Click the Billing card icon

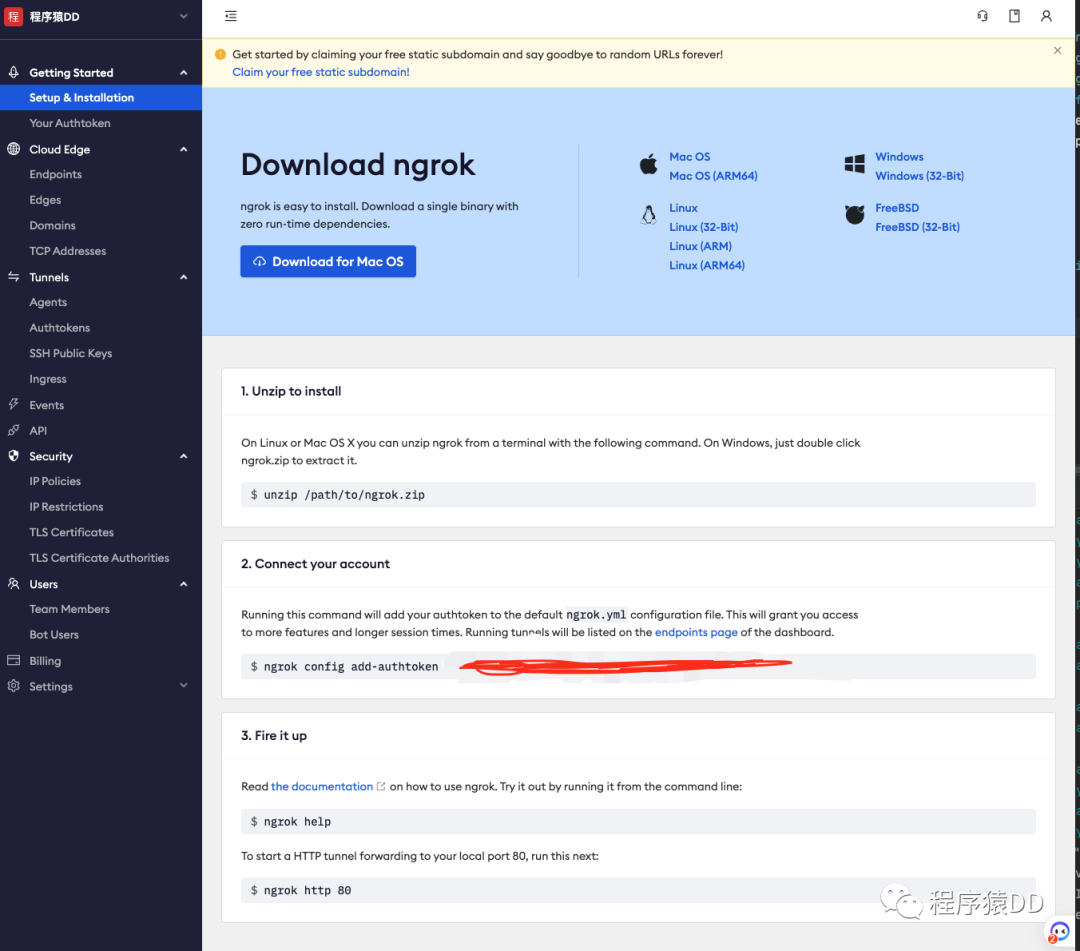(x=13, y=660)
